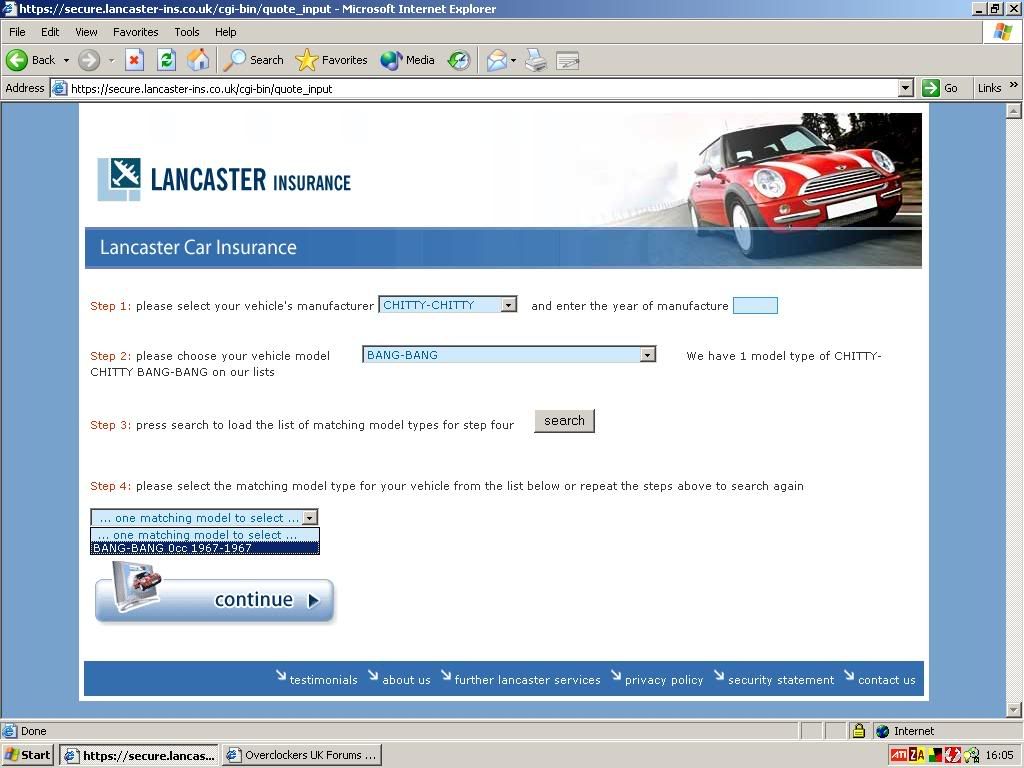
Task: Click the Lancaster Insurance logo
Action: point(224,179)
